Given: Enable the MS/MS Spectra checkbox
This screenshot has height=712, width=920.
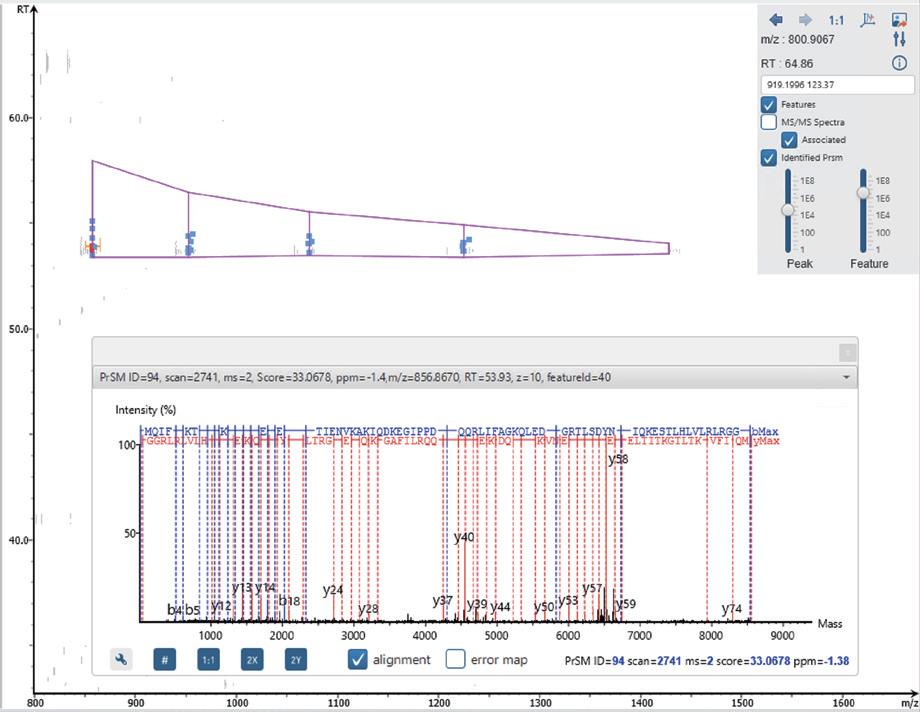Looking at the screenshot, I should point(769,122).
